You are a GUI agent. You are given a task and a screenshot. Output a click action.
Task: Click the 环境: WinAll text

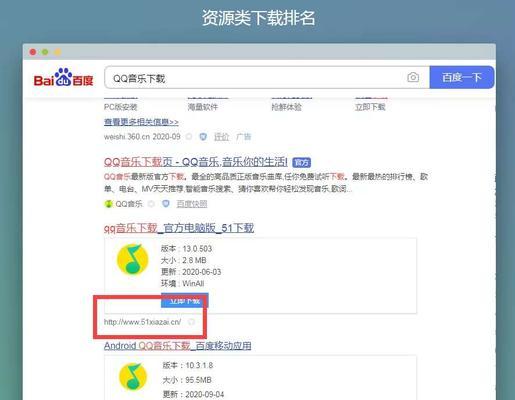point(183,284)
